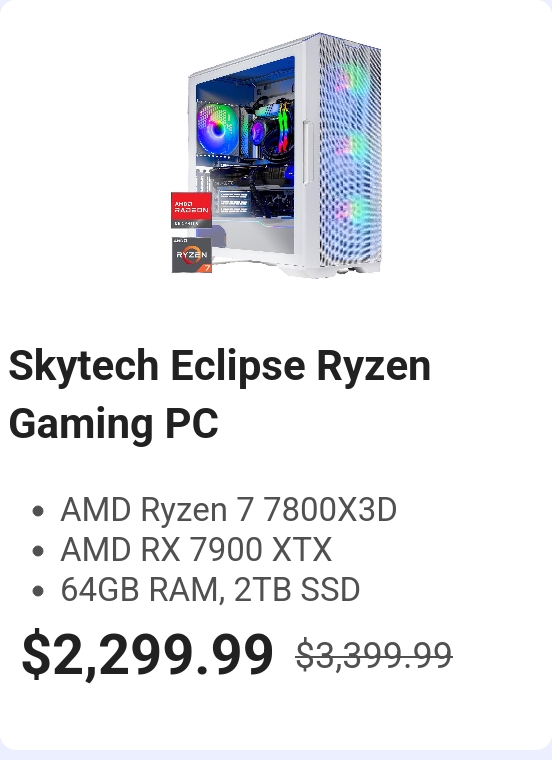Click the Skytech Eclipse PC product image

click(276, 155)
